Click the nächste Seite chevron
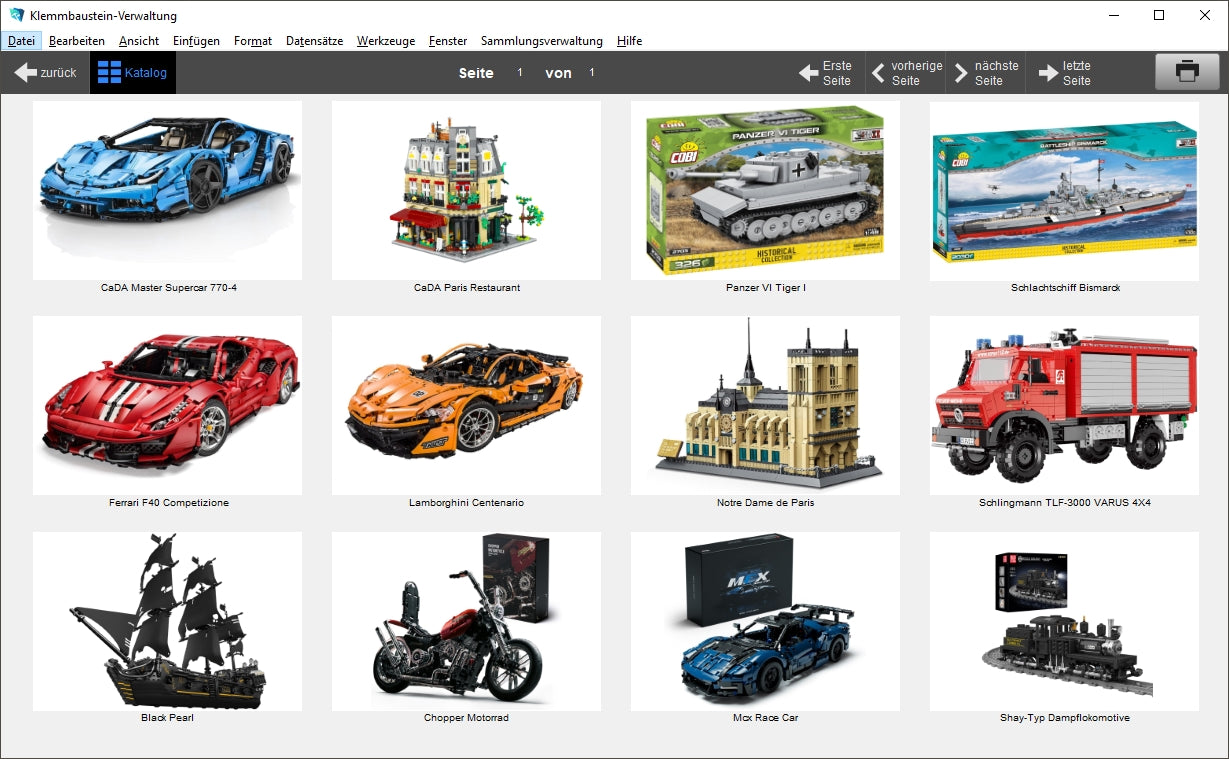Screen dimensions: 1229x759 click(x=961, y=73)
